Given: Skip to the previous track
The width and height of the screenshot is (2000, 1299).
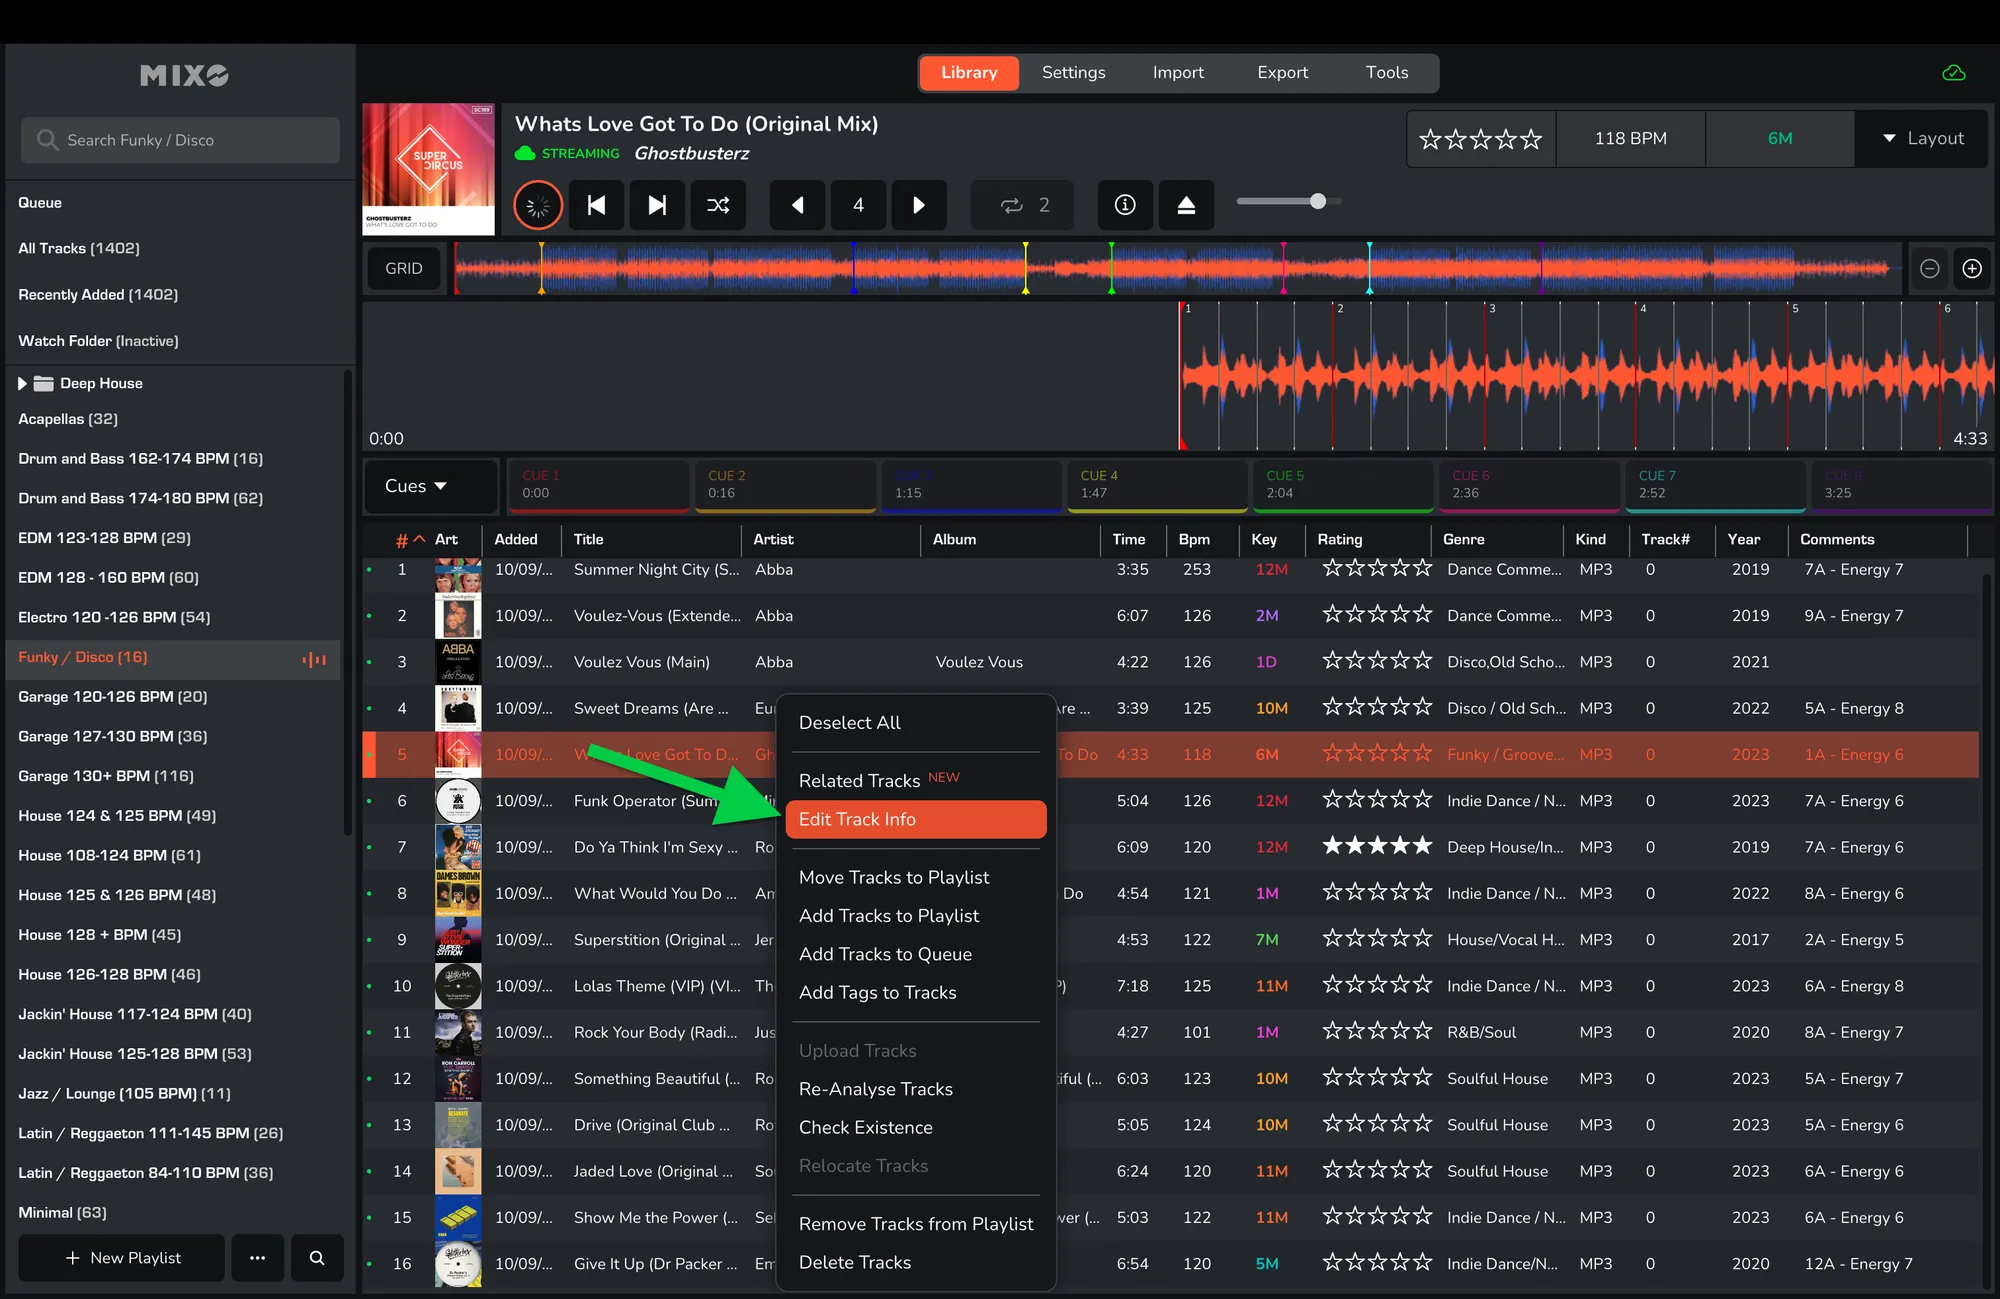Looking at the screenshot, I should [x=597, y=205].
